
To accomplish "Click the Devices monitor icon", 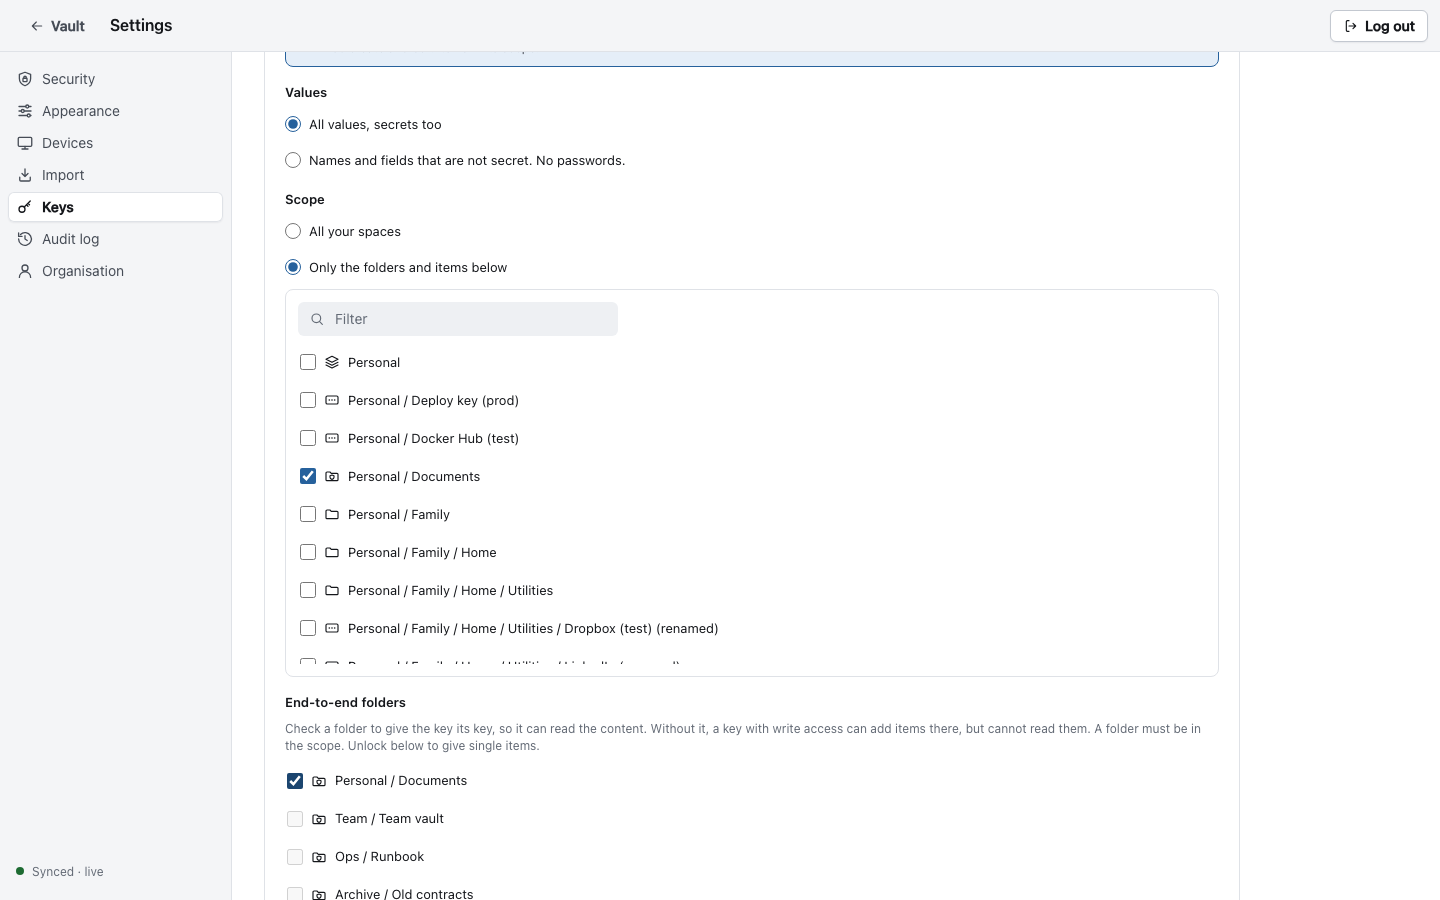I will (x=25, y=143).
